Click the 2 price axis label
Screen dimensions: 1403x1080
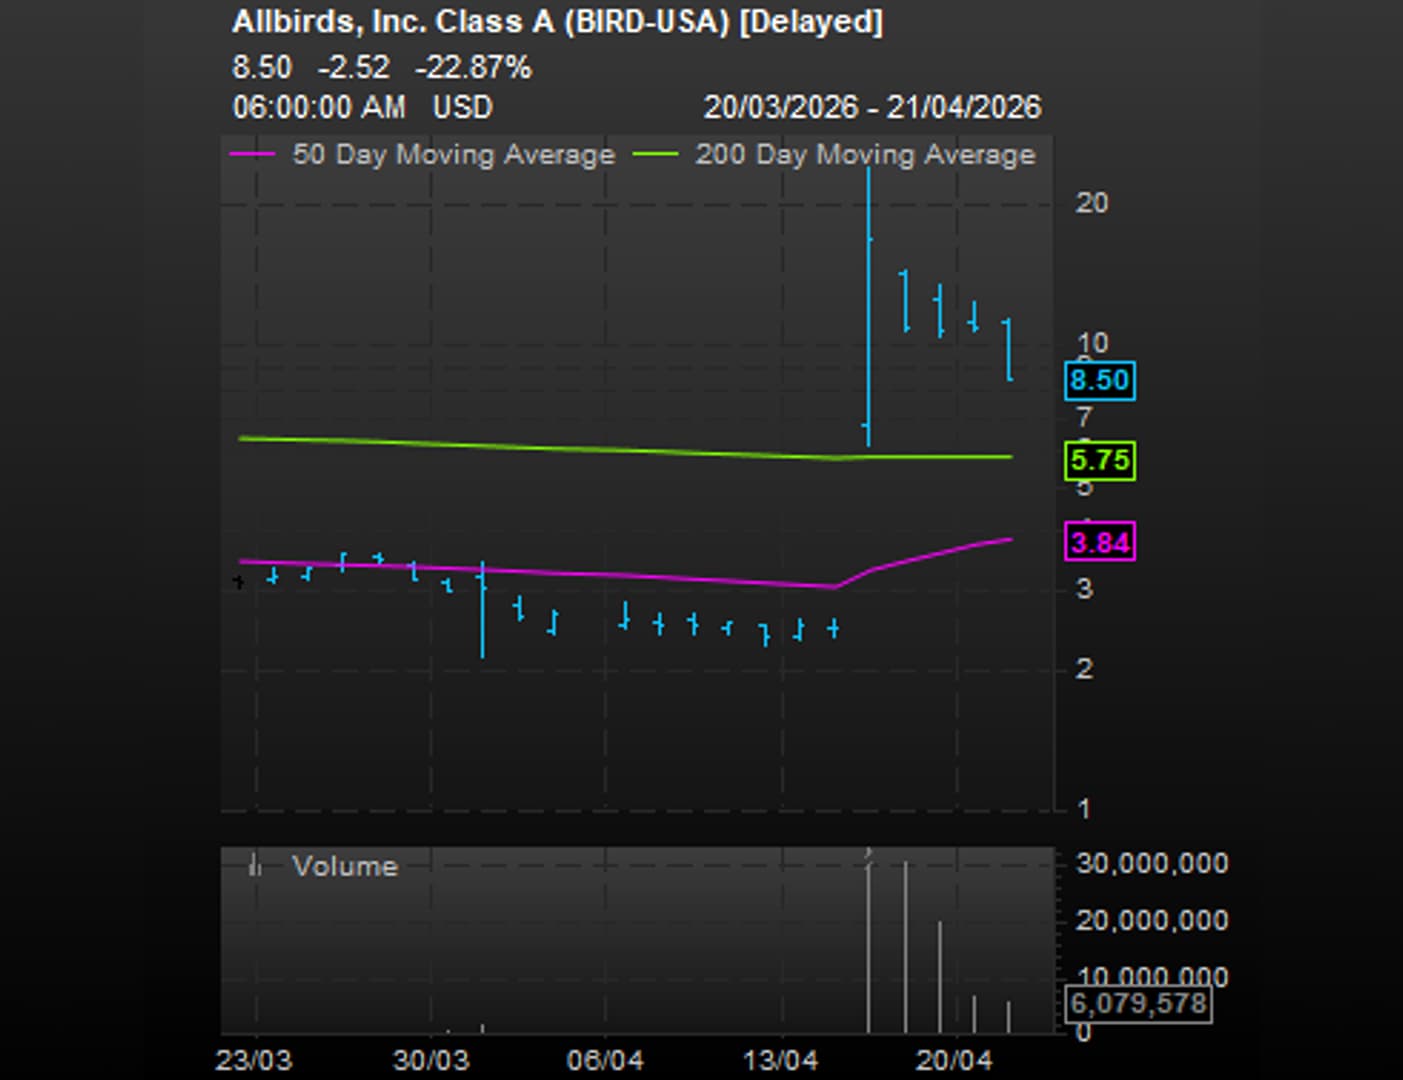(x=1084, y=668)
